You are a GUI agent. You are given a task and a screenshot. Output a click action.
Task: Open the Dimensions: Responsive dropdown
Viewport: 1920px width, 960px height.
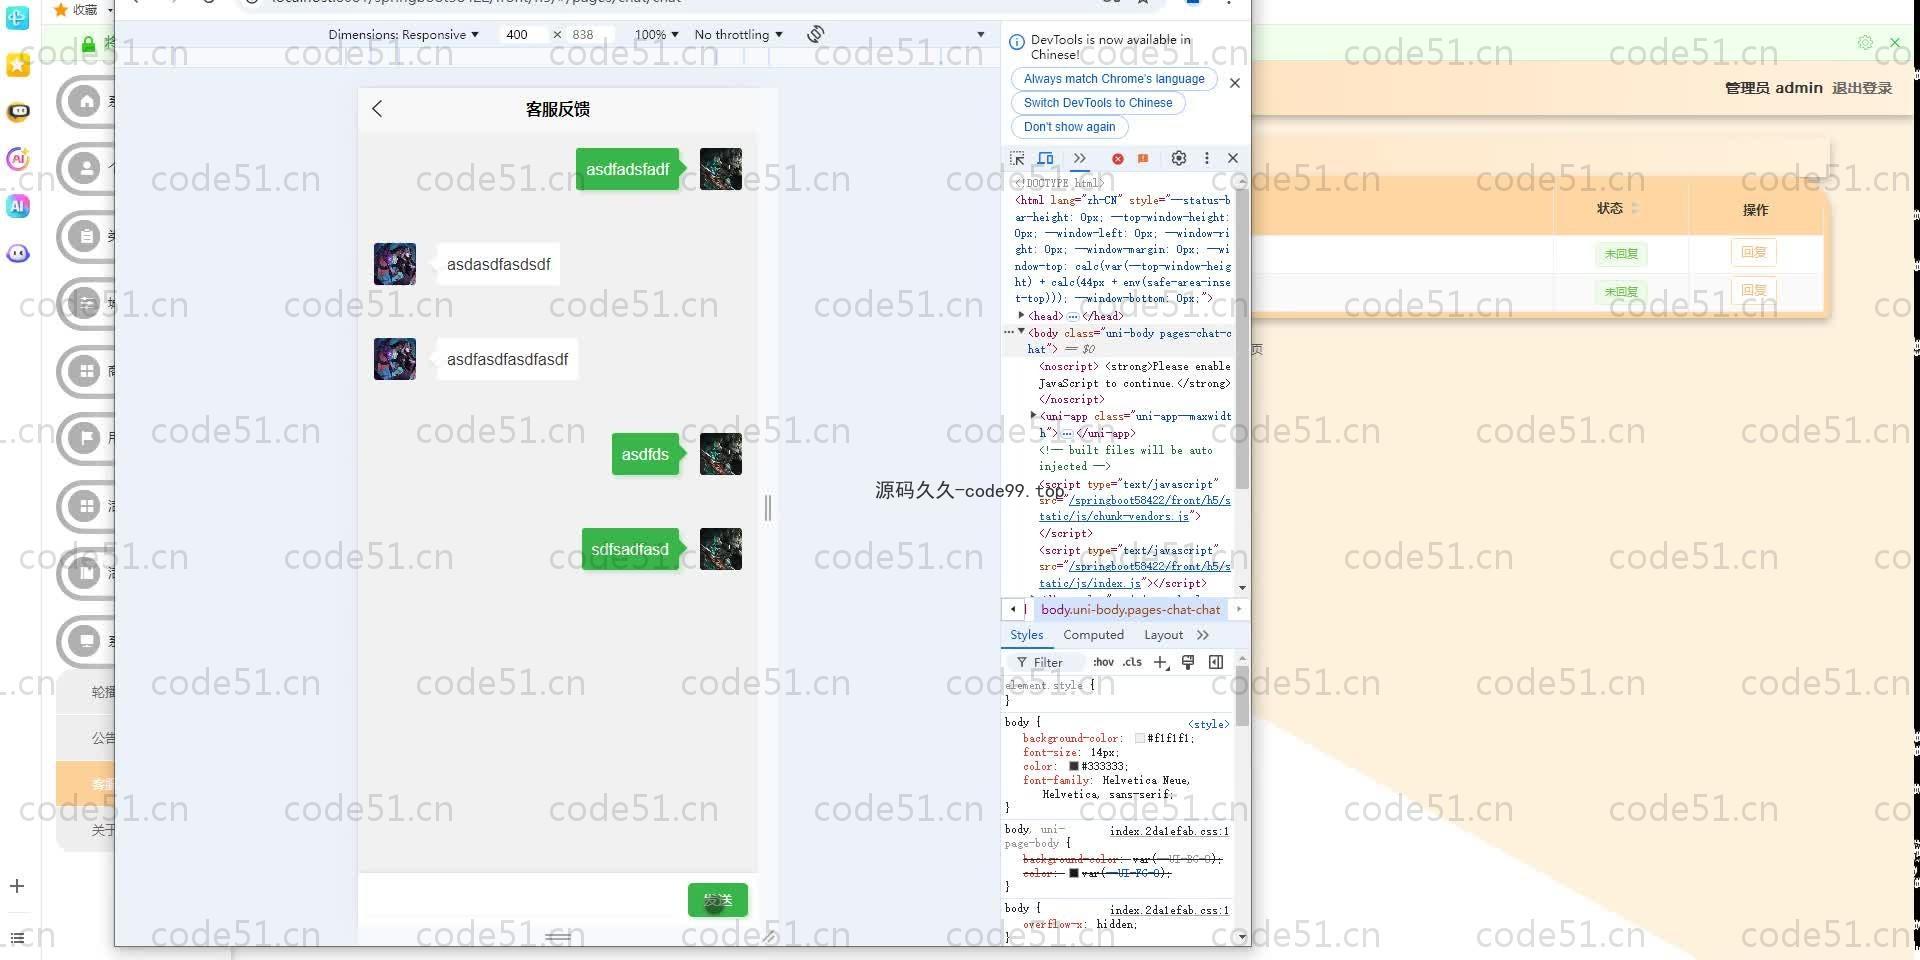(403, 34)
